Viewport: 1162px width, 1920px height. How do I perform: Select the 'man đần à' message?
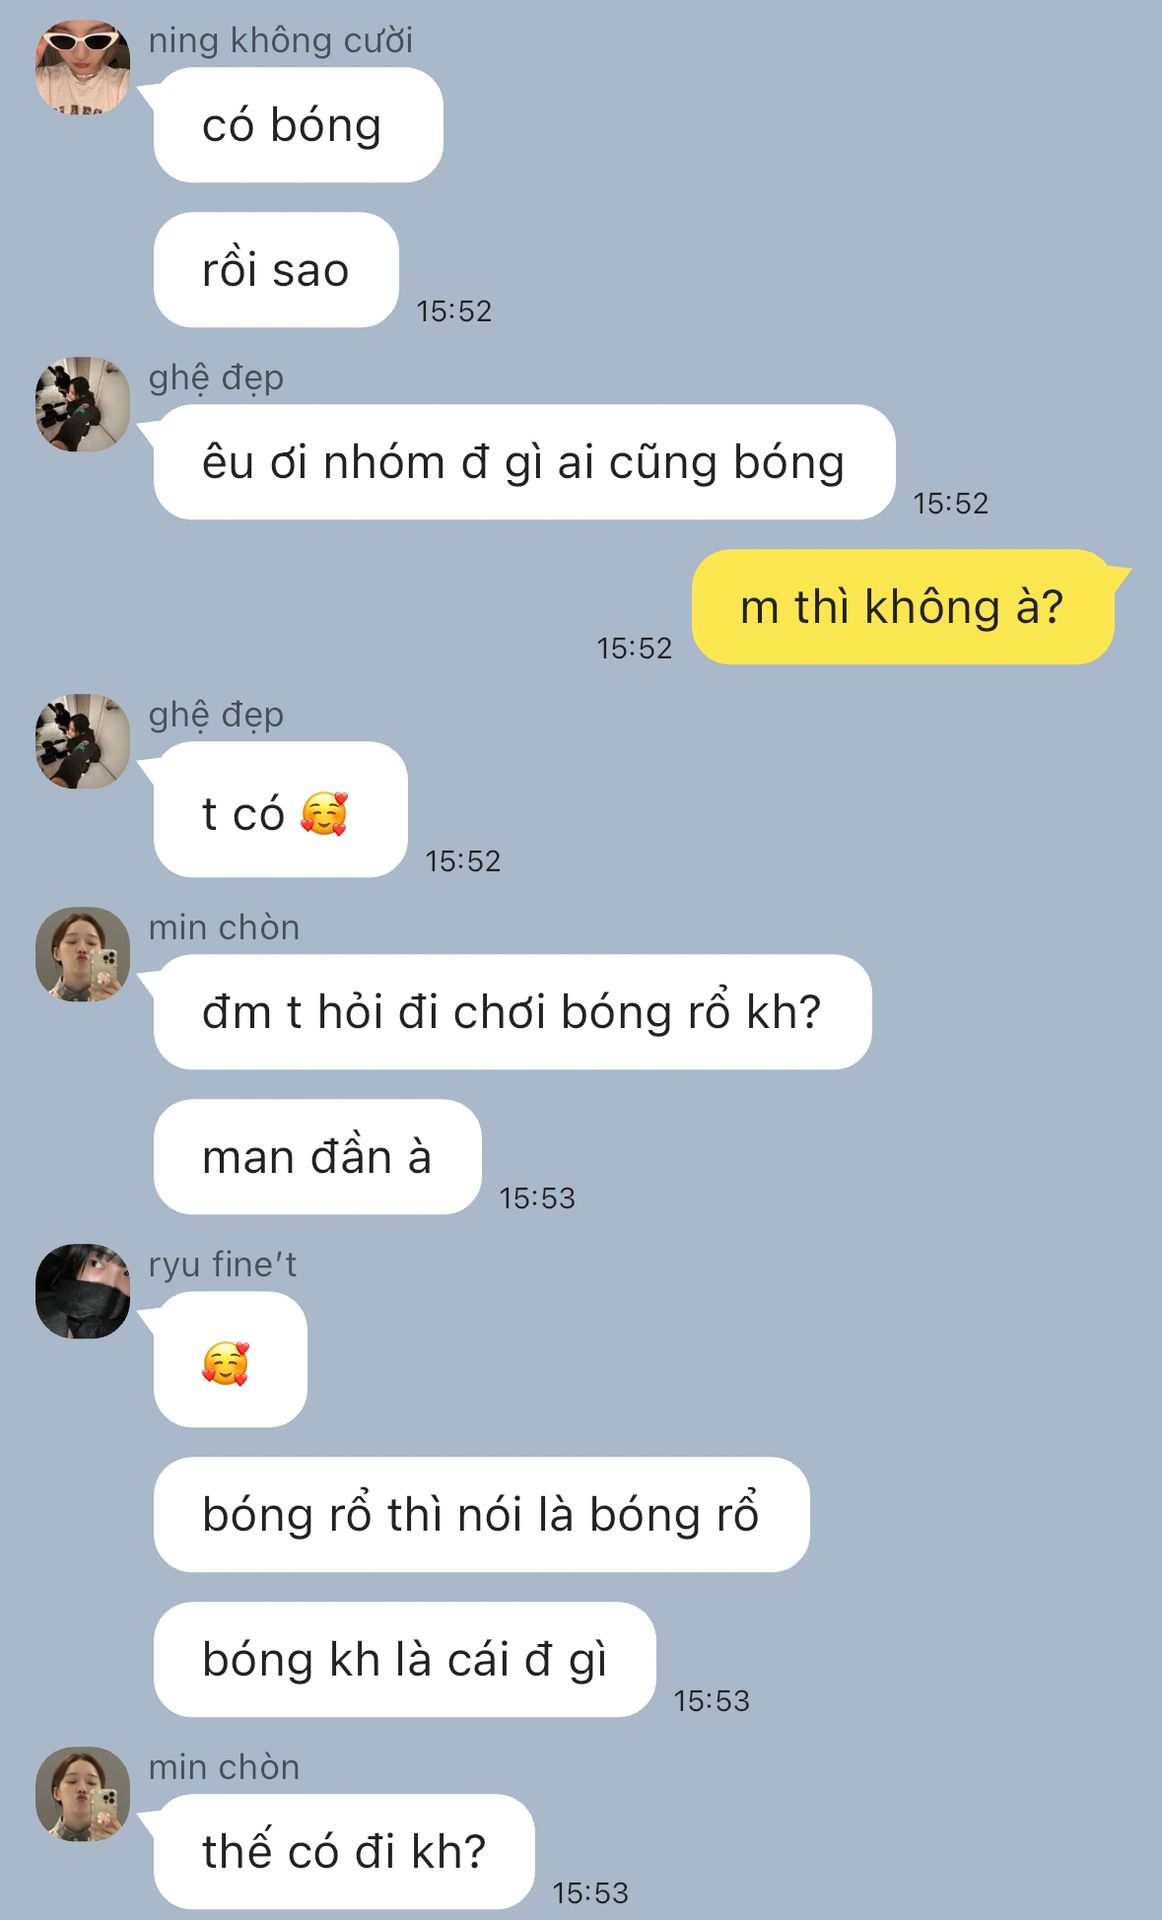pos(318,1157)
